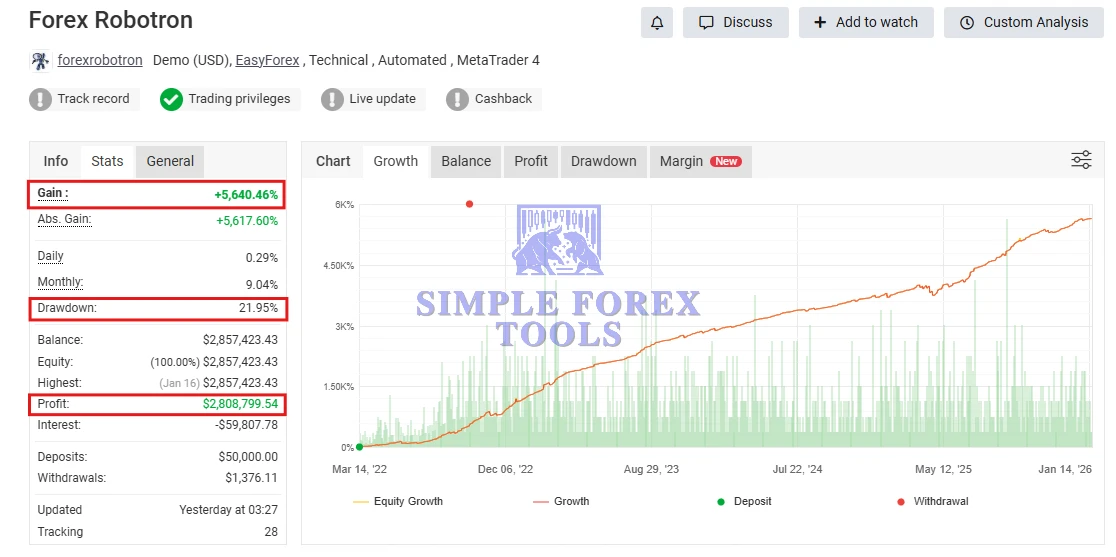Click the Withdrawals value $1,376.11
The image size is (1116, 557).
coord(252,478)
